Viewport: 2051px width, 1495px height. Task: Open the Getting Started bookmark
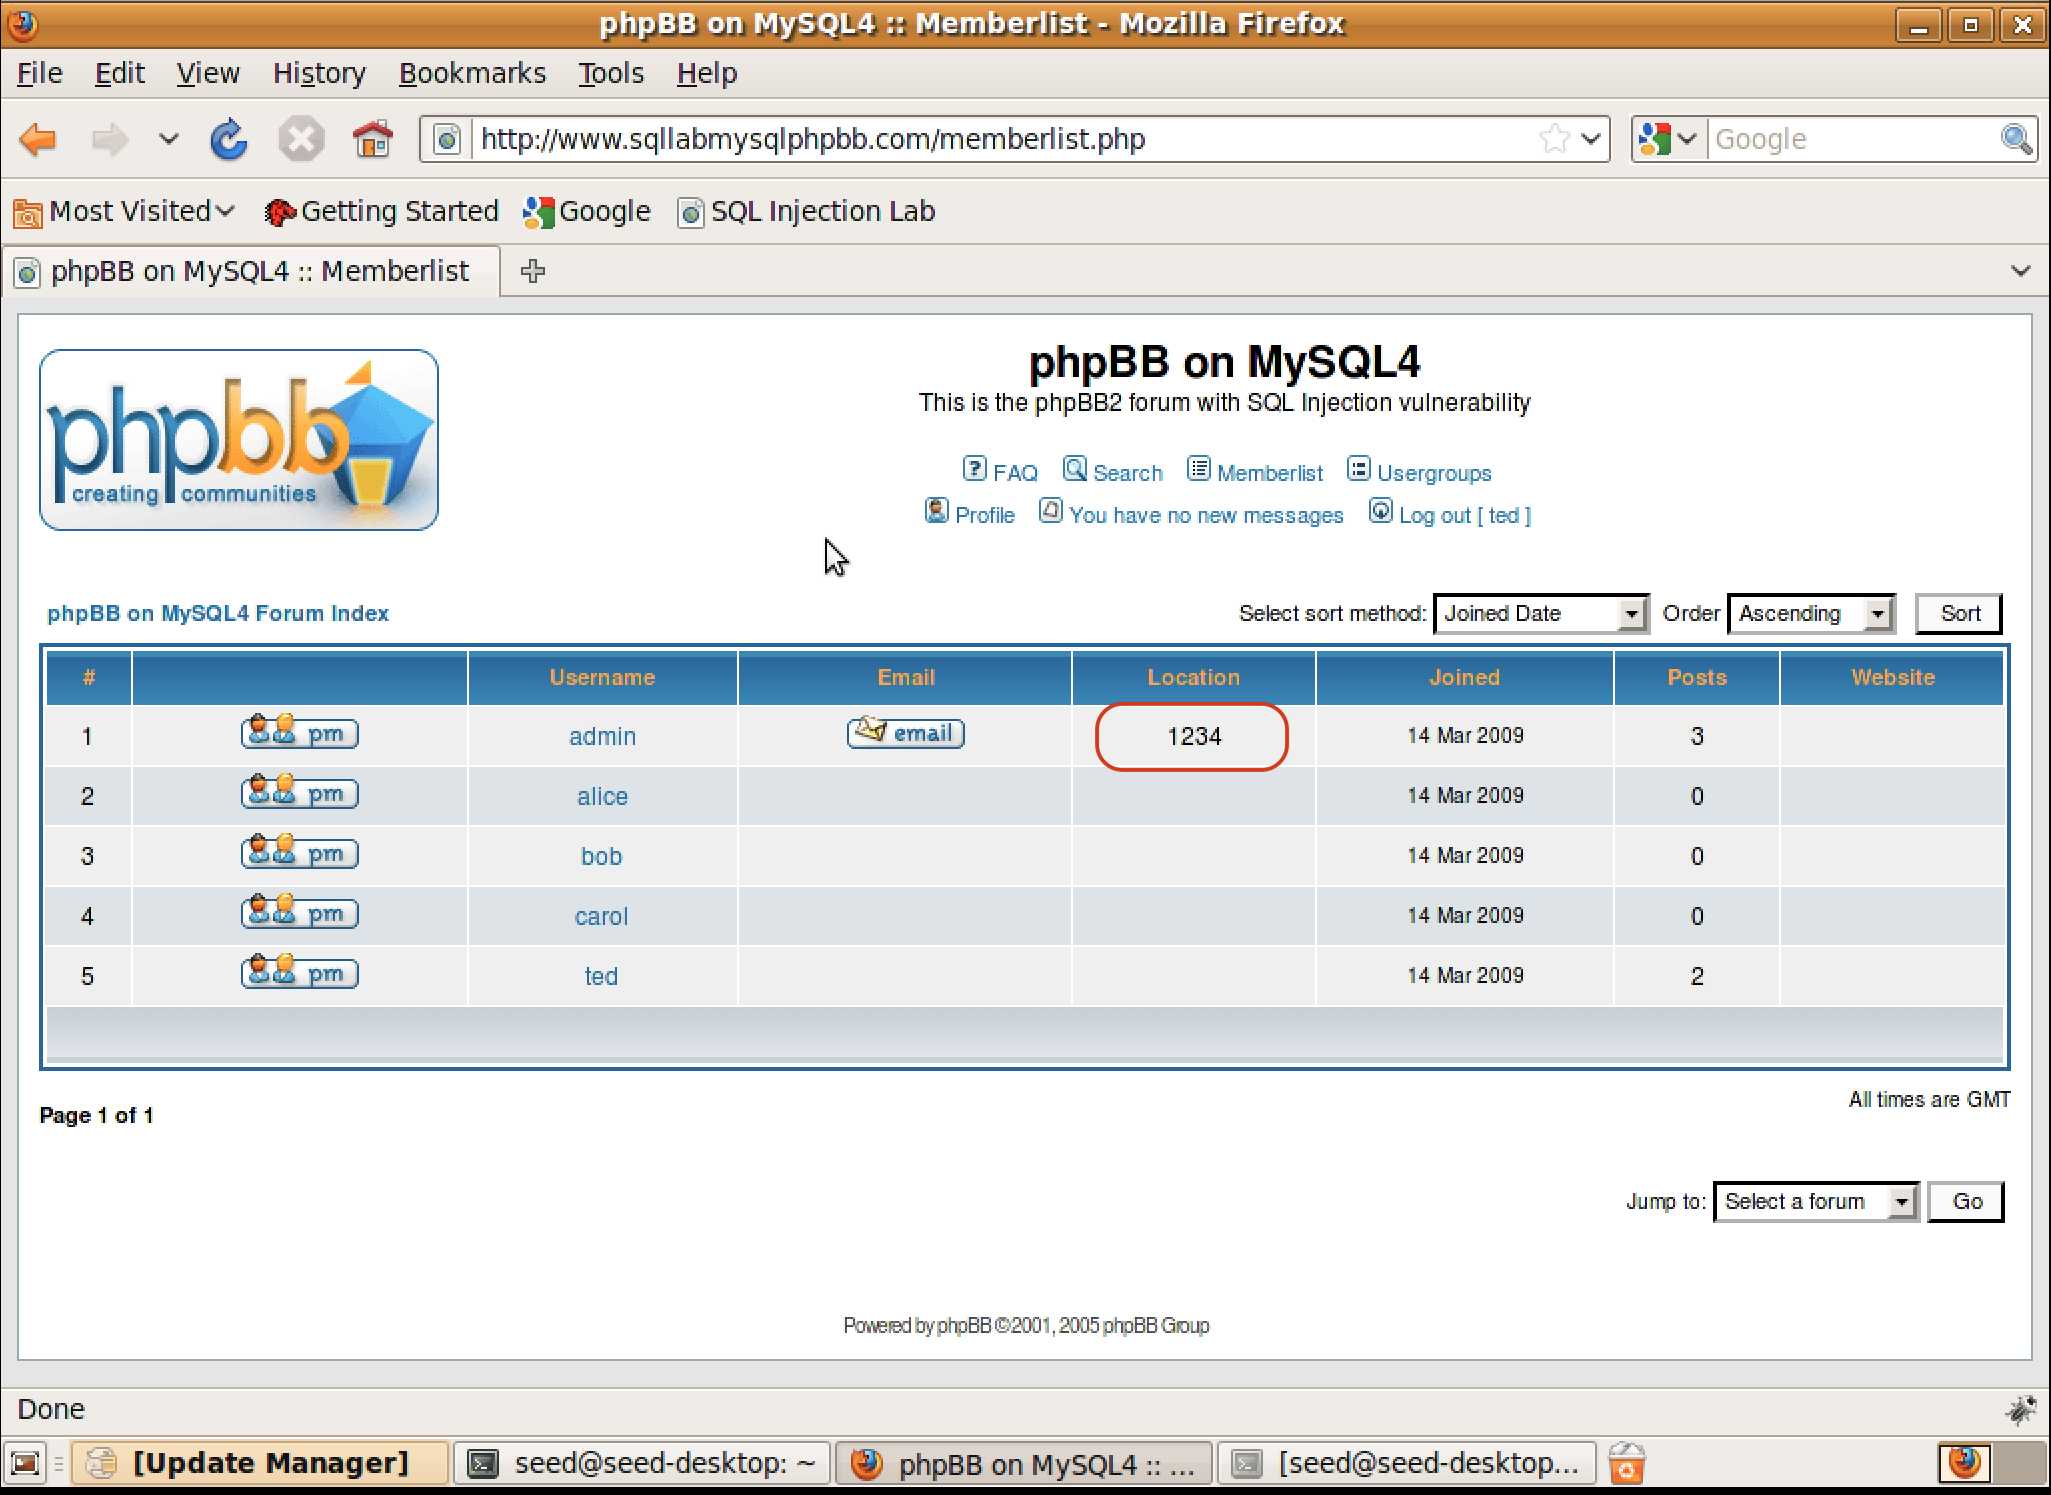click(381, 211)
